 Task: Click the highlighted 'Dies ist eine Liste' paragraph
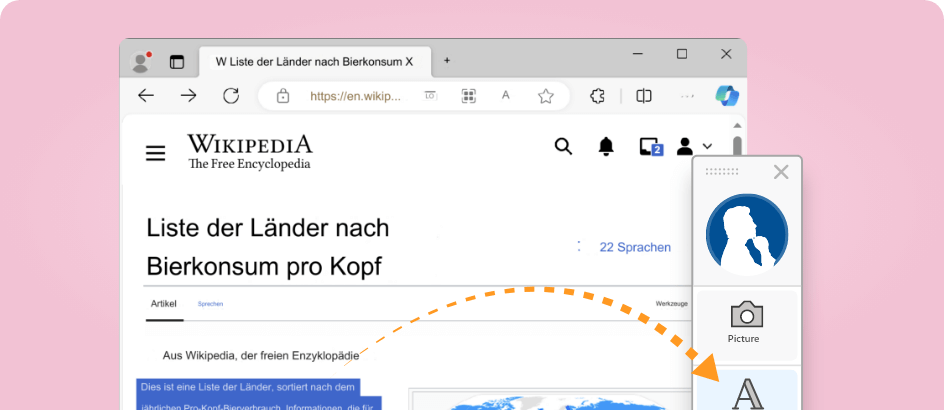(x=259, y=394)
